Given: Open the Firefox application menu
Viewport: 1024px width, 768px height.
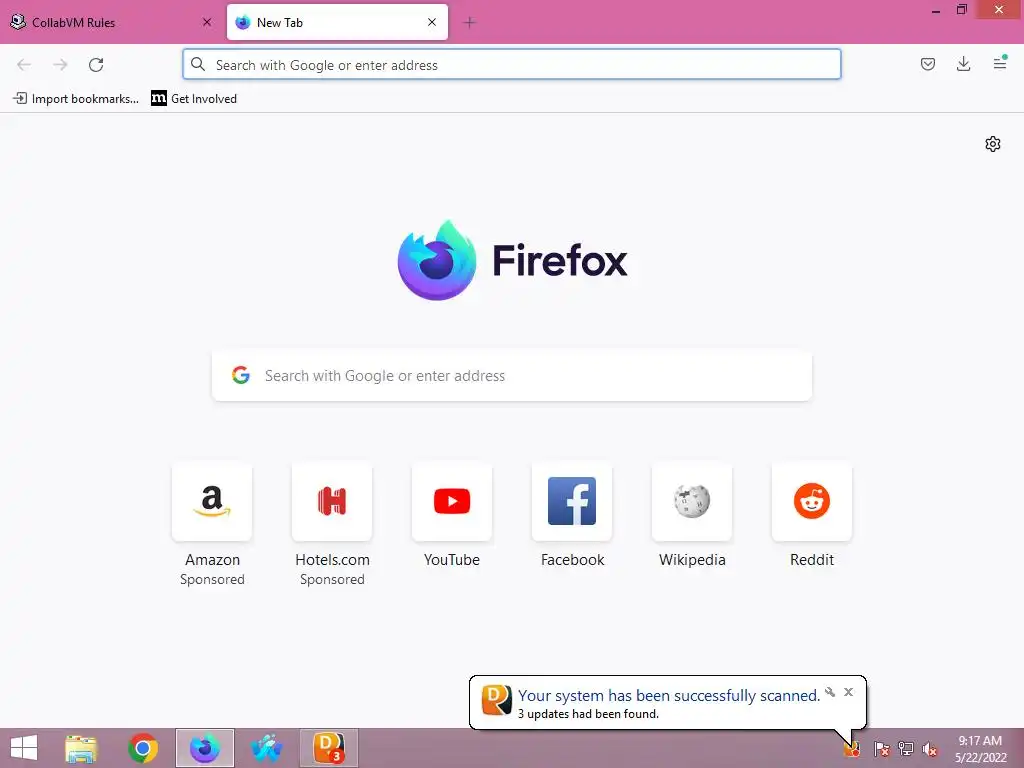Looking at the screenshot, I should tap(1000, 63).
